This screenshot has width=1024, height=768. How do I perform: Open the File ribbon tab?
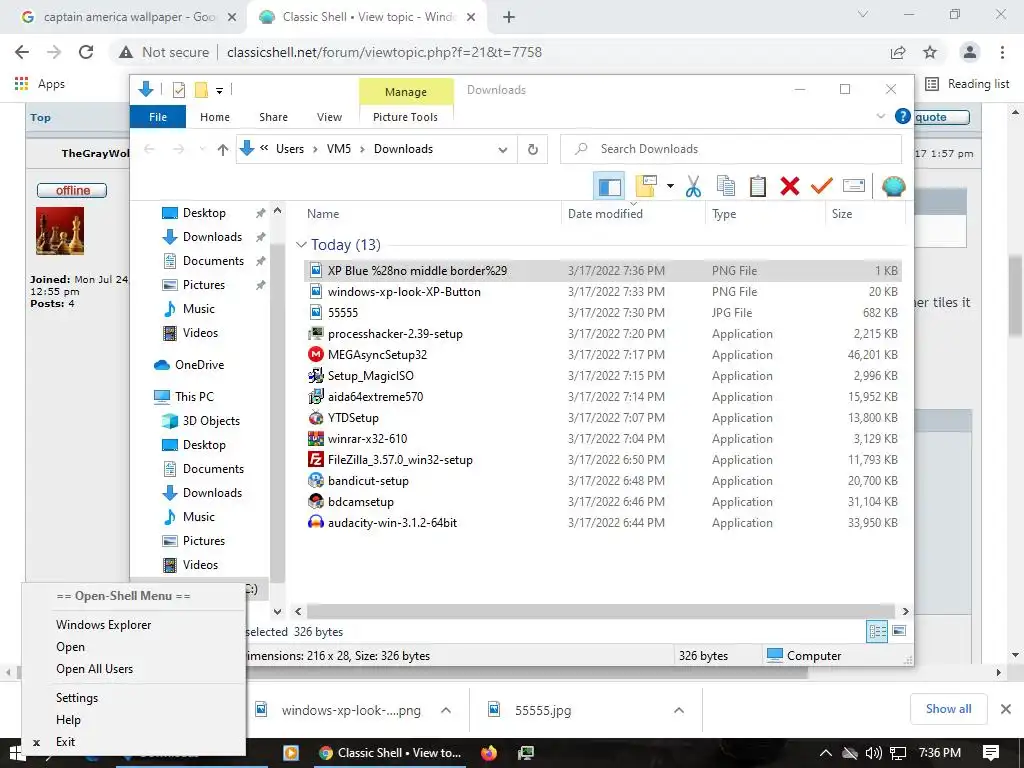(x=158, y=117)
